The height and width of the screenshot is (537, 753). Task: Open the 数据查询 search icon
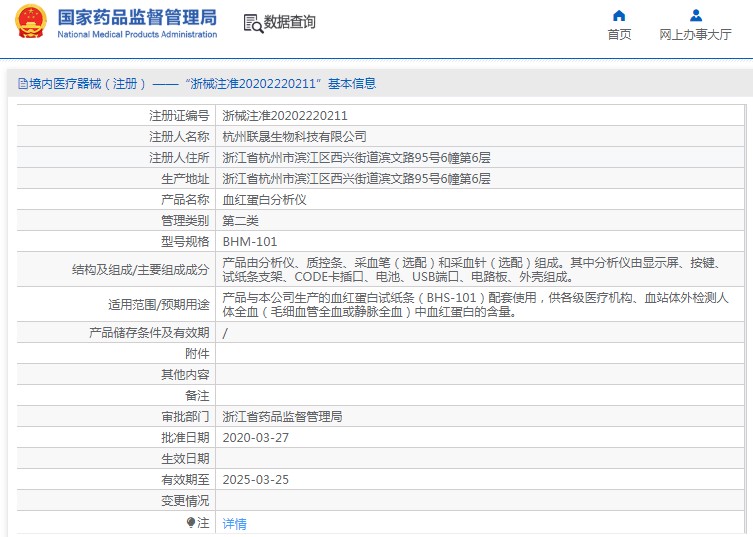[253, 23]
